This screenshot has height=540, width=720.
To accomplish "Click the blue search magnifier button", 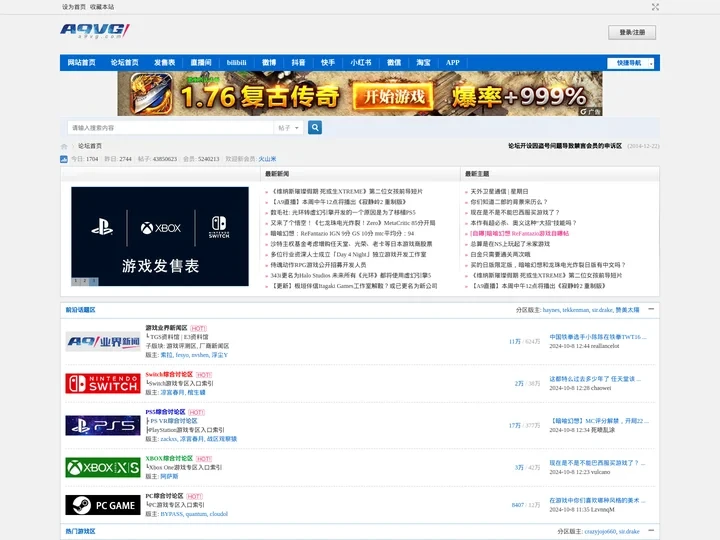I will (x=315, y=127).
